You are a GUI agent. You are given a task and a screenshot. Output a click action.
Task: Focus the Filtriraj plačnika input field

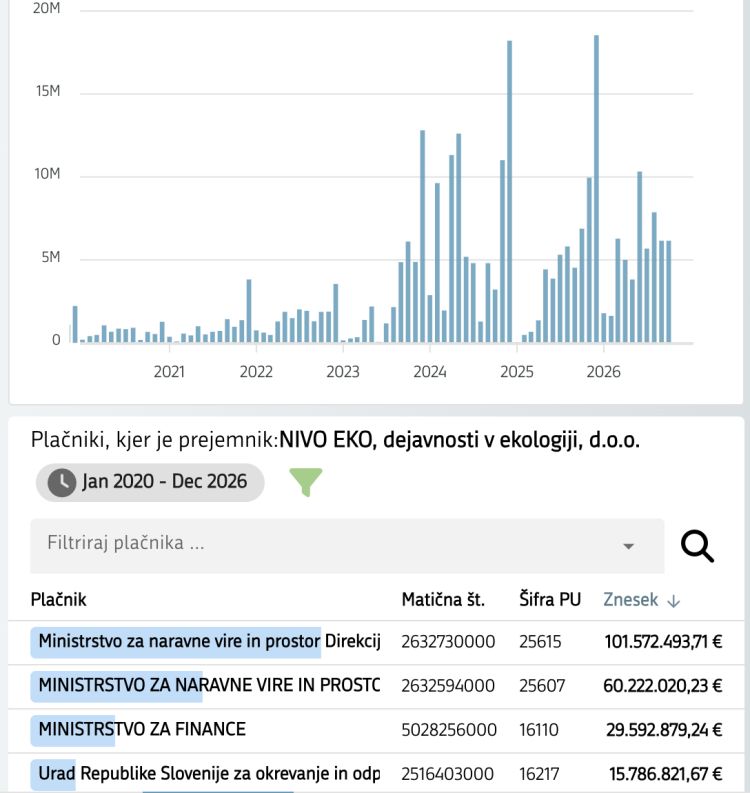coord(347,546)
